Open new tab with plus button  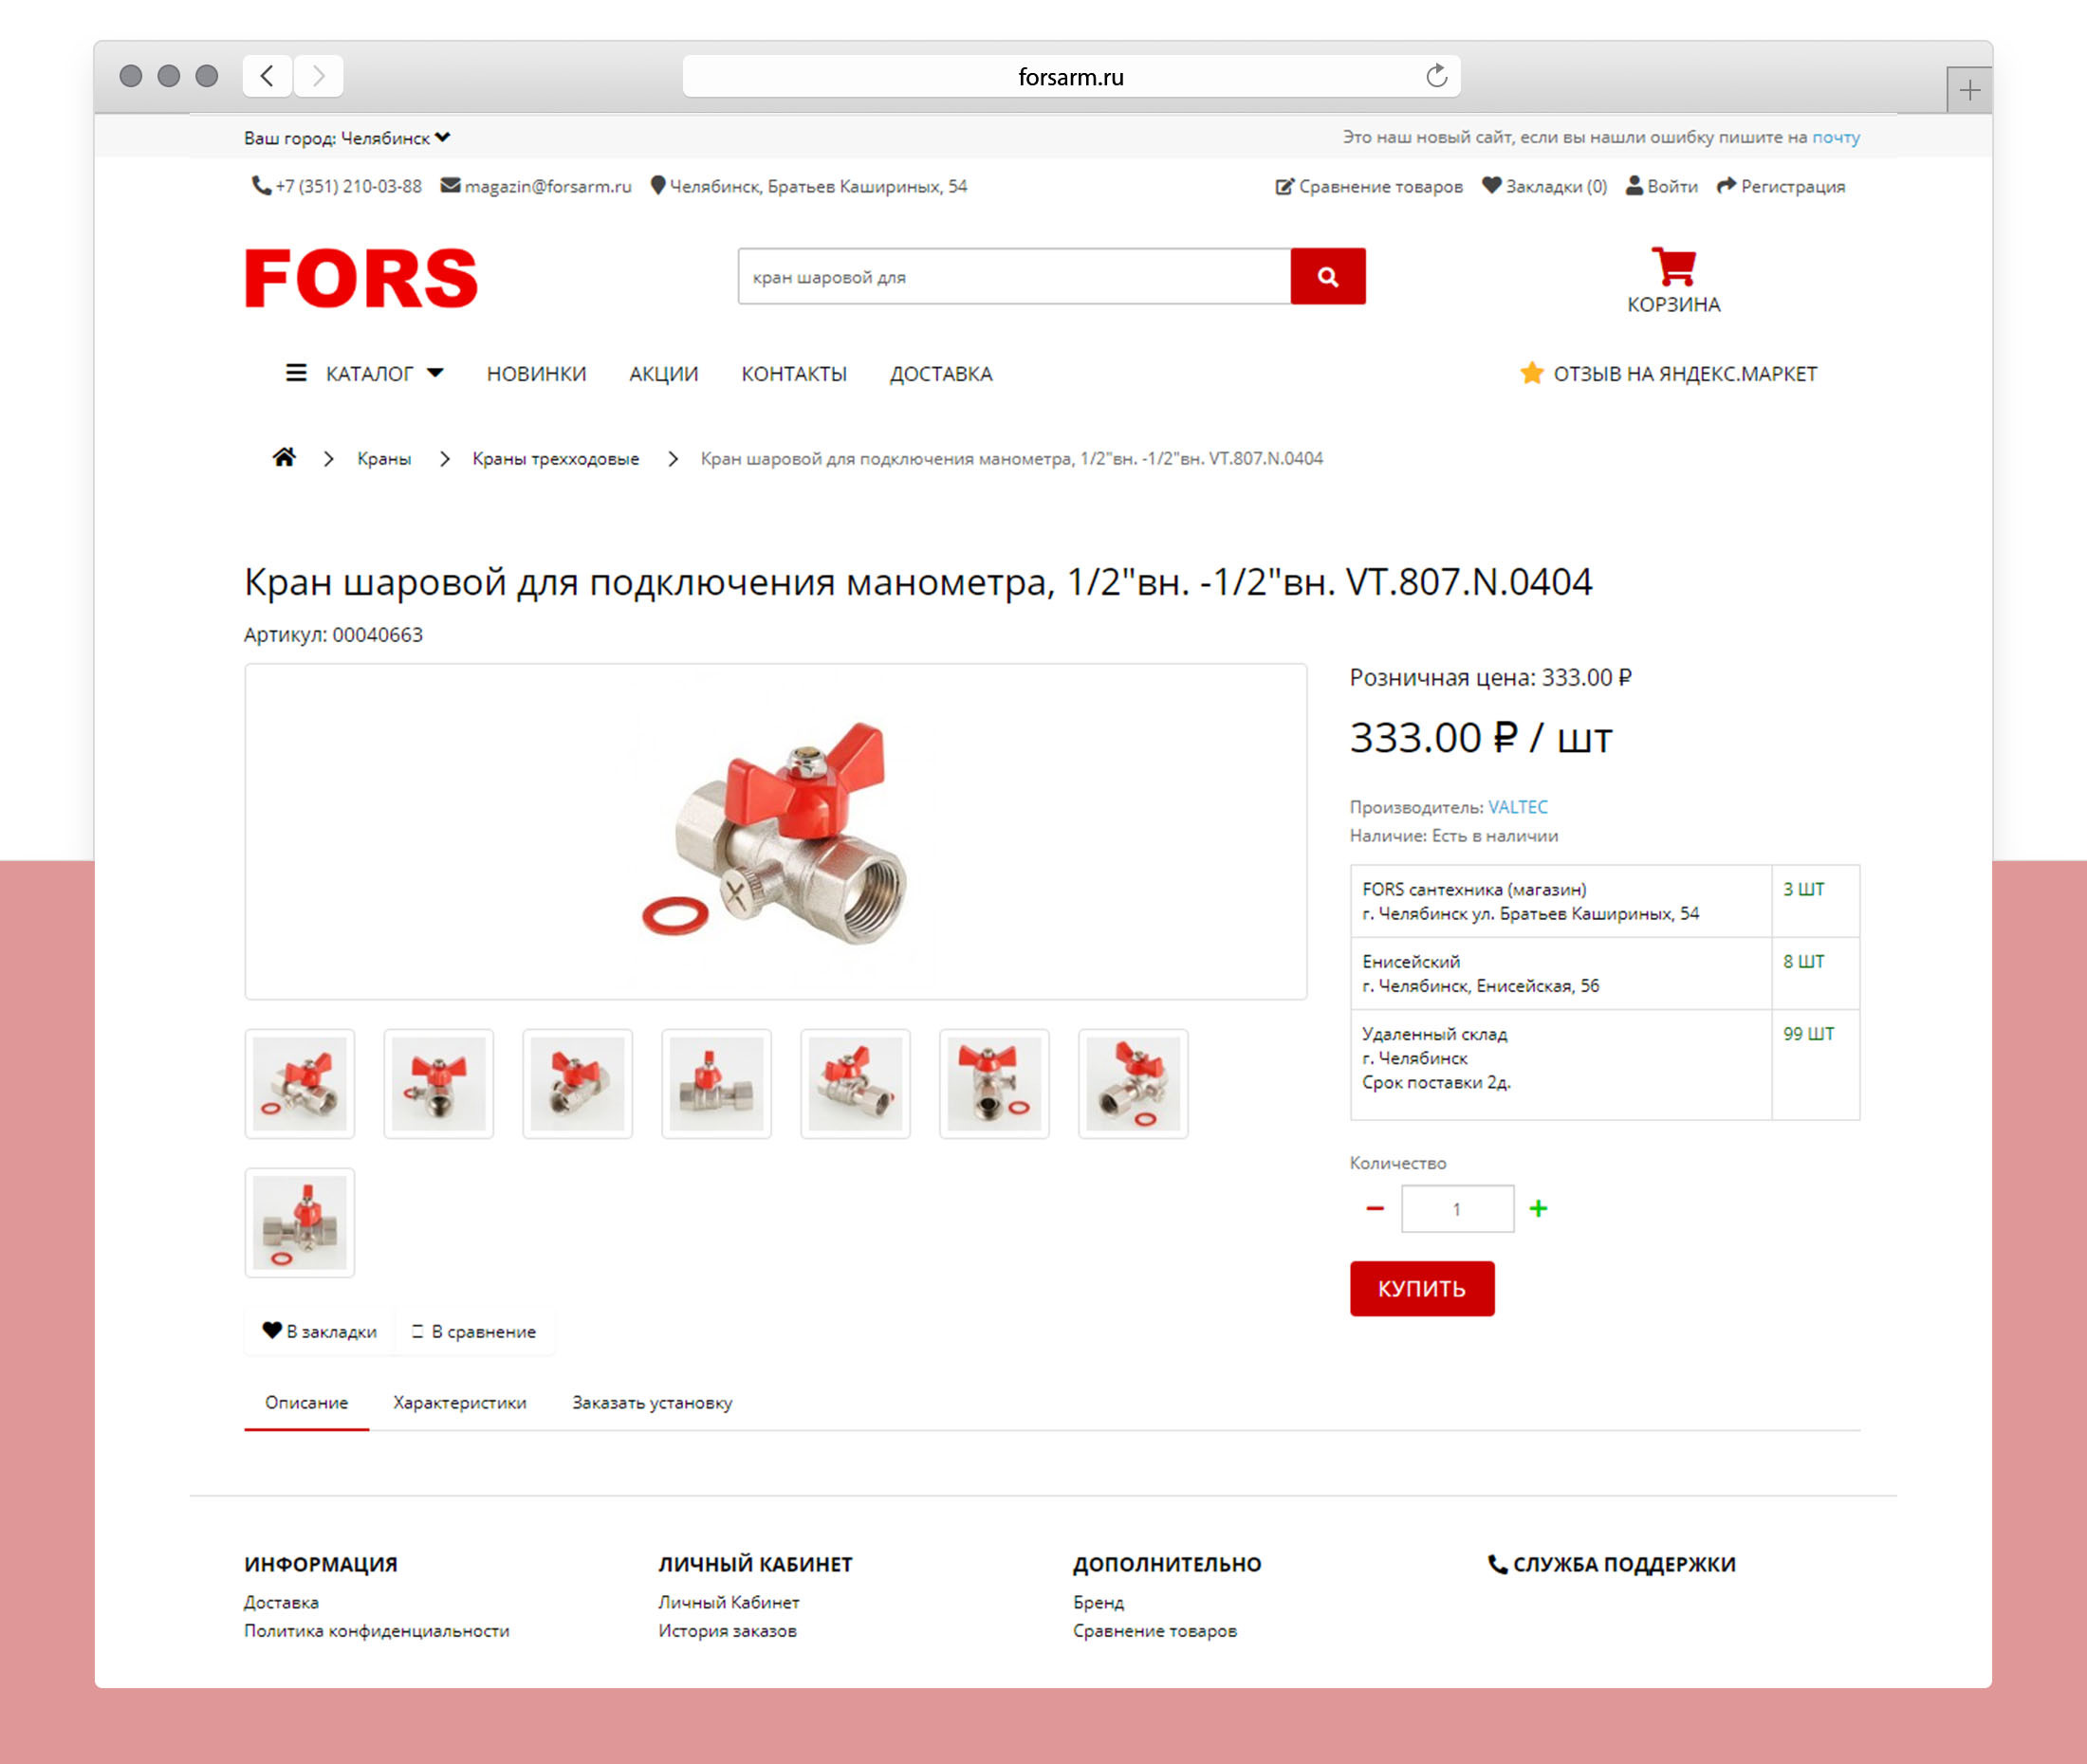[x=1969, y=91]
